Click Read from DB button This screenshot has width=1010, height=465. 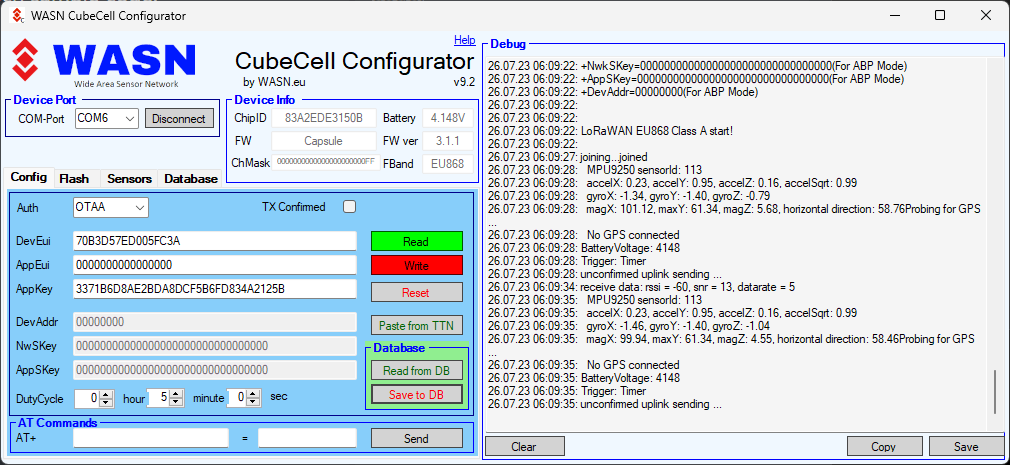(x=416, y=370)
